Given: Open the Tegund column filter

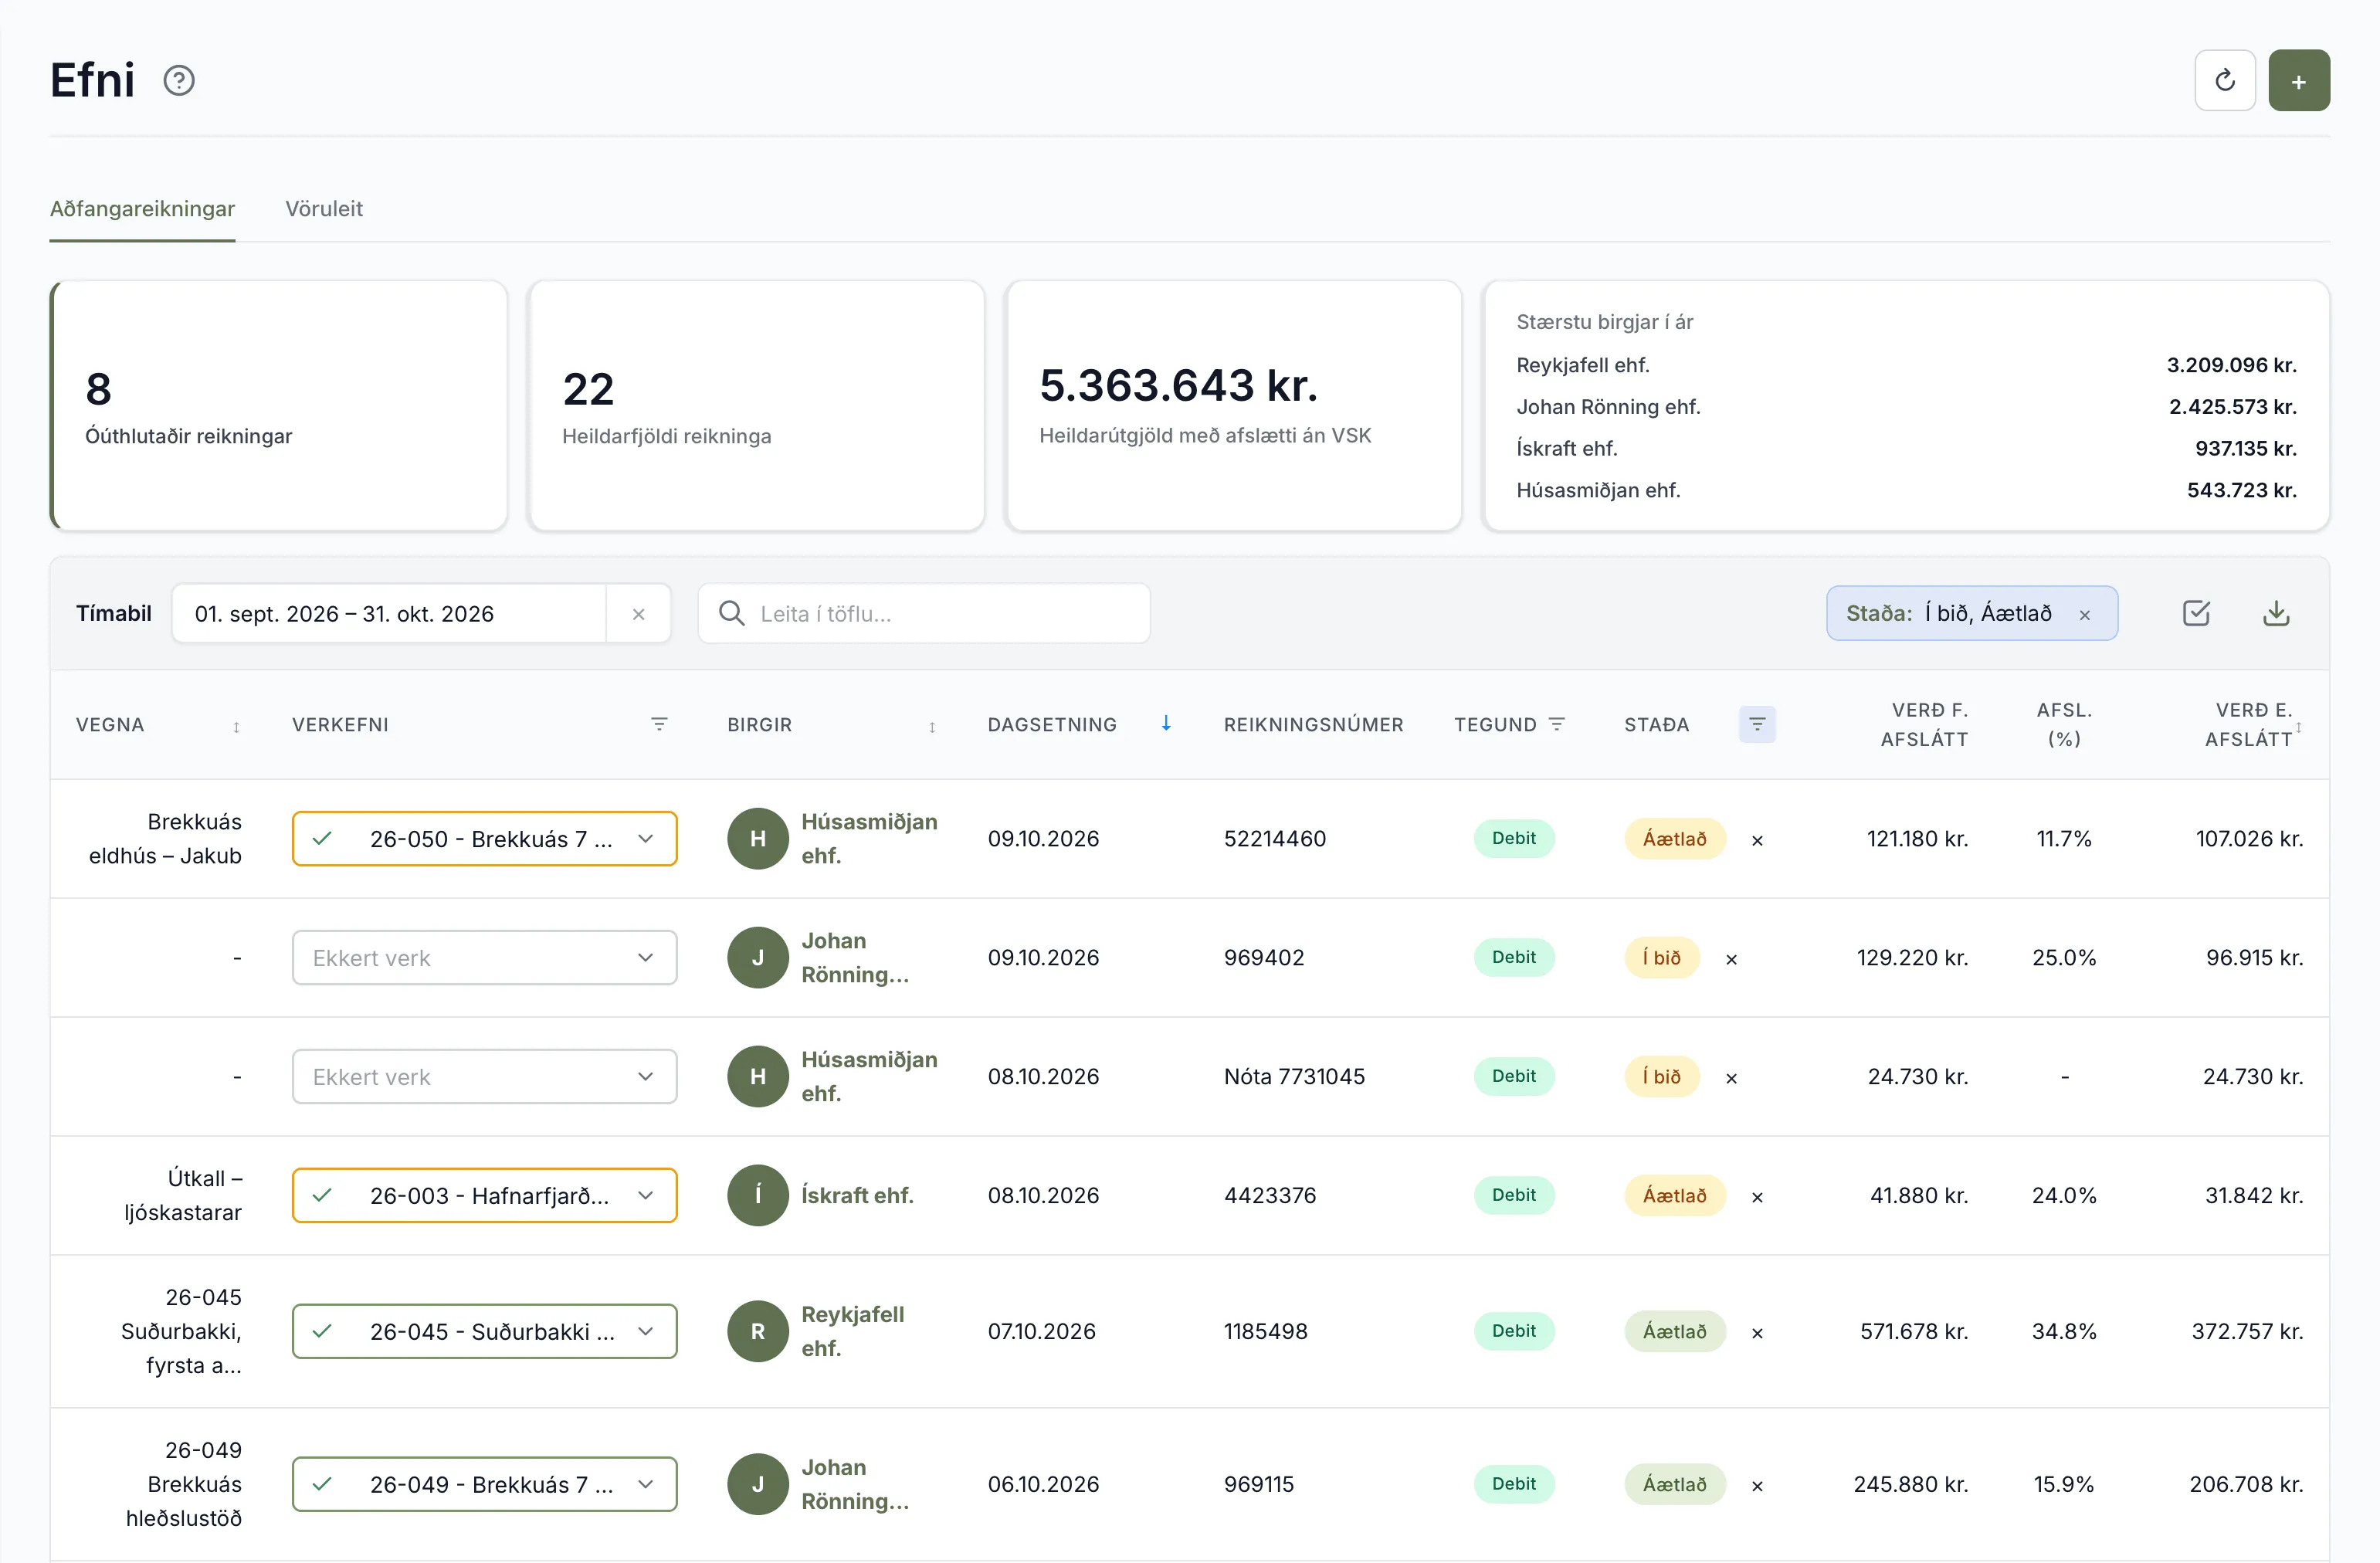Looking at the screenshot, I should pyautogui.click(x=1556, y=724).
